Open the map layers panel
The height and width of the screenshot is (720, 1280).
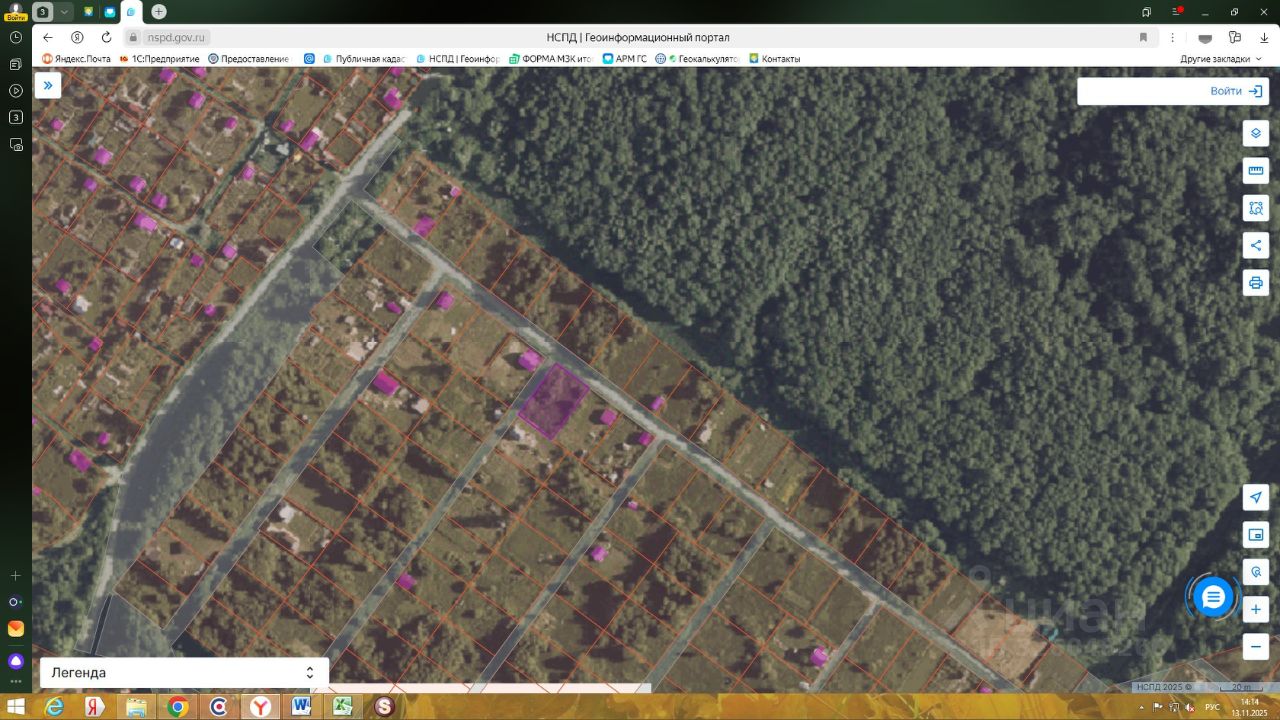click(1256, 133)
